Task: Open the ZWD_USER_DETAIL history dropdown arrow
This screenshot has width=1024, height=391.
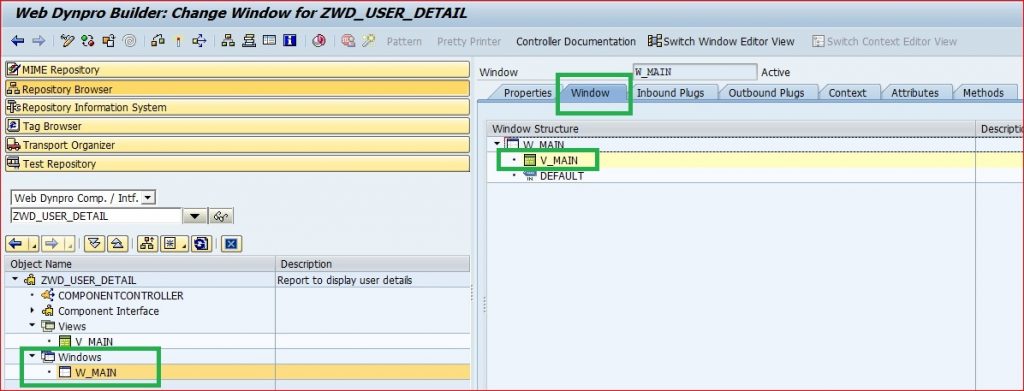Action: point(194,216)
